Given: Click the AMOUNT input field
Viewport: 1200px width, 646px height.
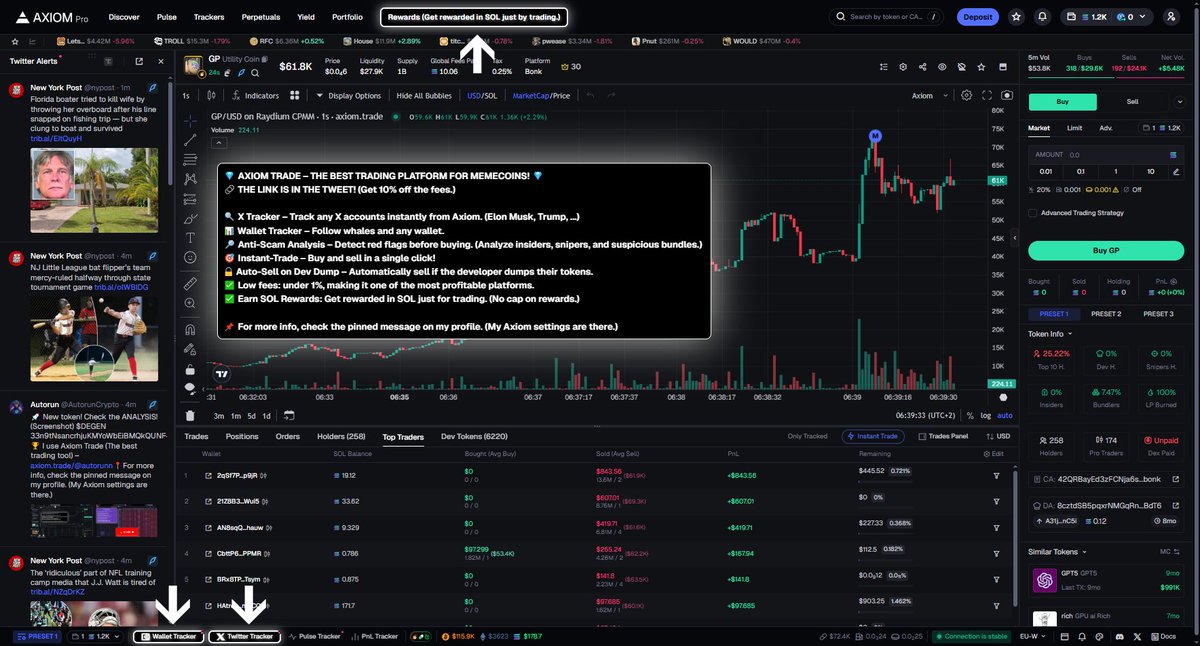Looking at the screenshot, I should coord(1106,155).
